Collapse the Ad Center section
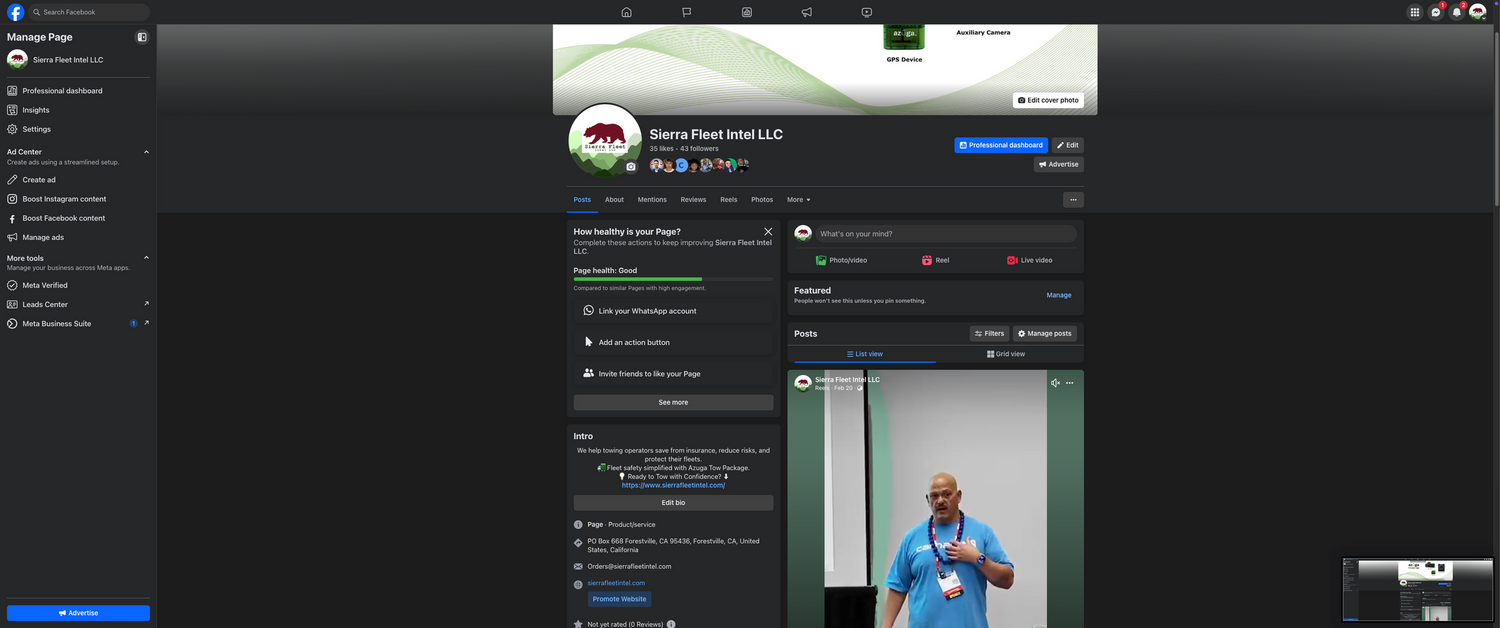Screen dimensions: 1500x628 point(146,152)
